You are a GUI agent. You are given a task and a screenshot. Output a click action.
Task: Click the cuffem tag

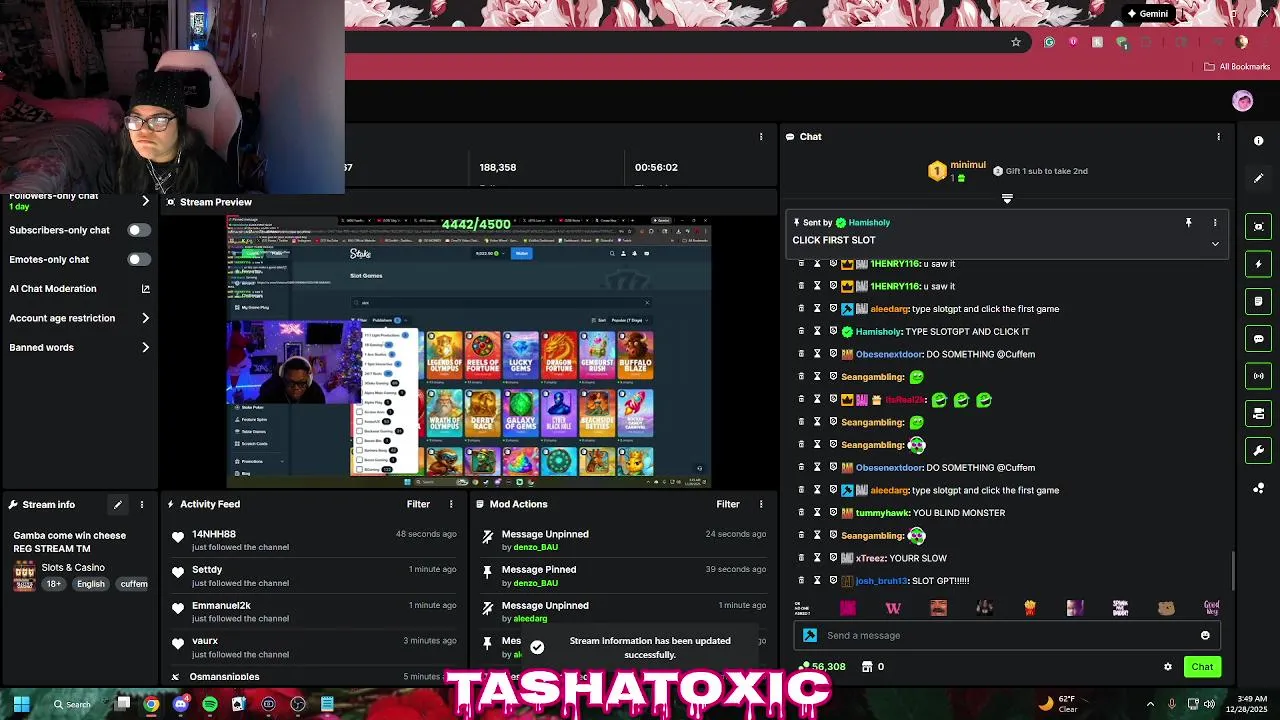133,584
